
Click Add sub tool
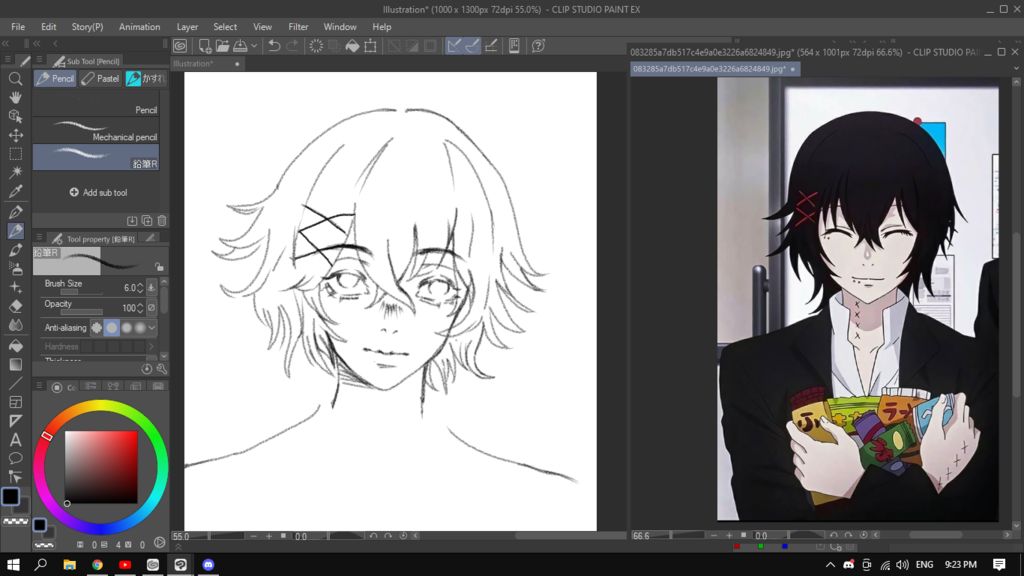[99, 193]
